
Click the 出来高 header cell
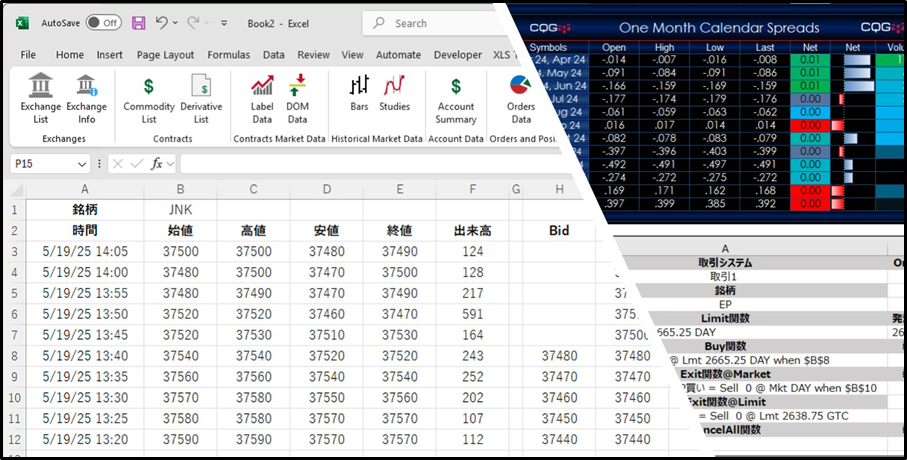click(x=473, y=231)
